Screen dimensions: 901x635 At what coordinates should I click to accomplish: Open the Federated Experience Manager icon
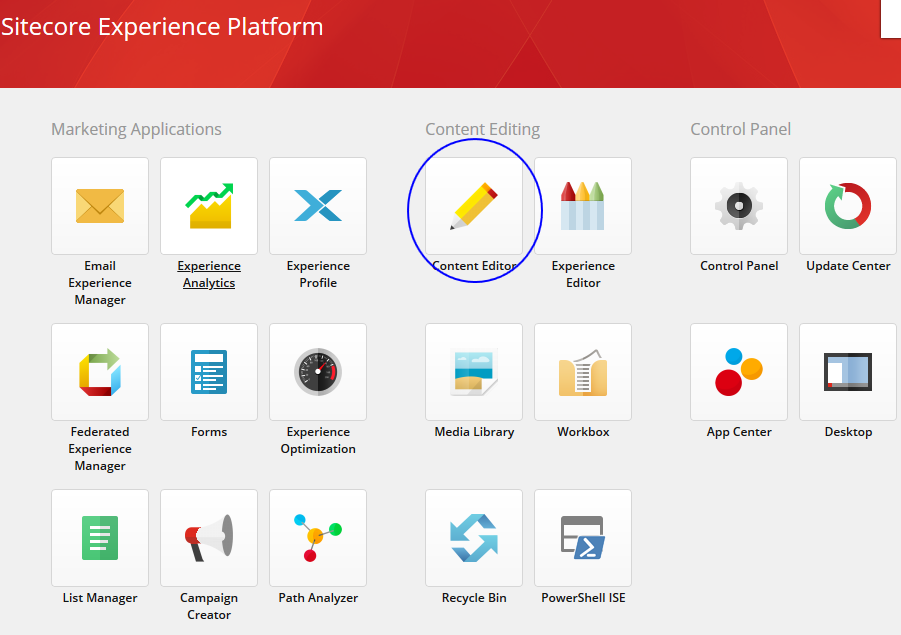pos(100,372)
